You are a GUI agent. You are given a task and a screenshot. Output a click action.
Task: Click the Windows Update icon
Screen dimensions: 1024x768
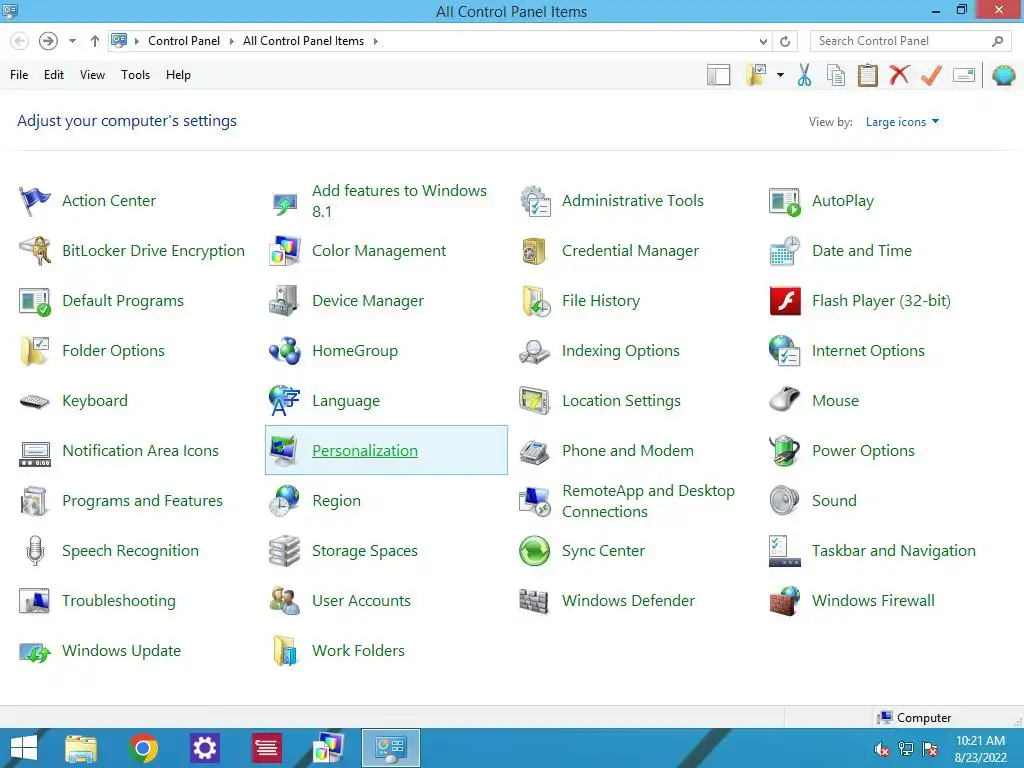tap(35, 651)
